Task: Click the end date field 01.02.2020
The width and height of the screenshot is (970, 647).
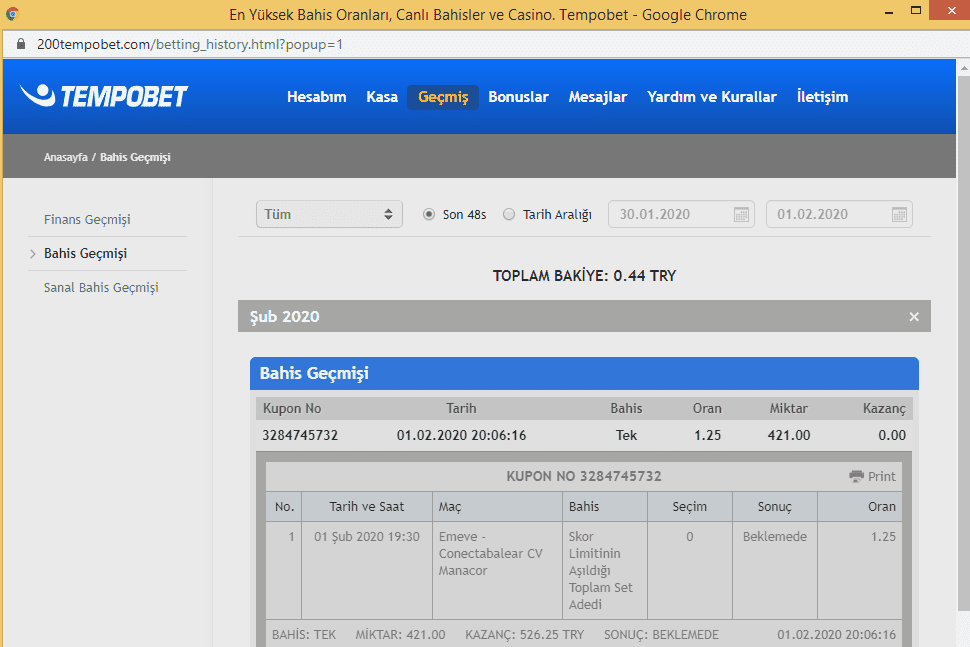Action: [839, 215]
